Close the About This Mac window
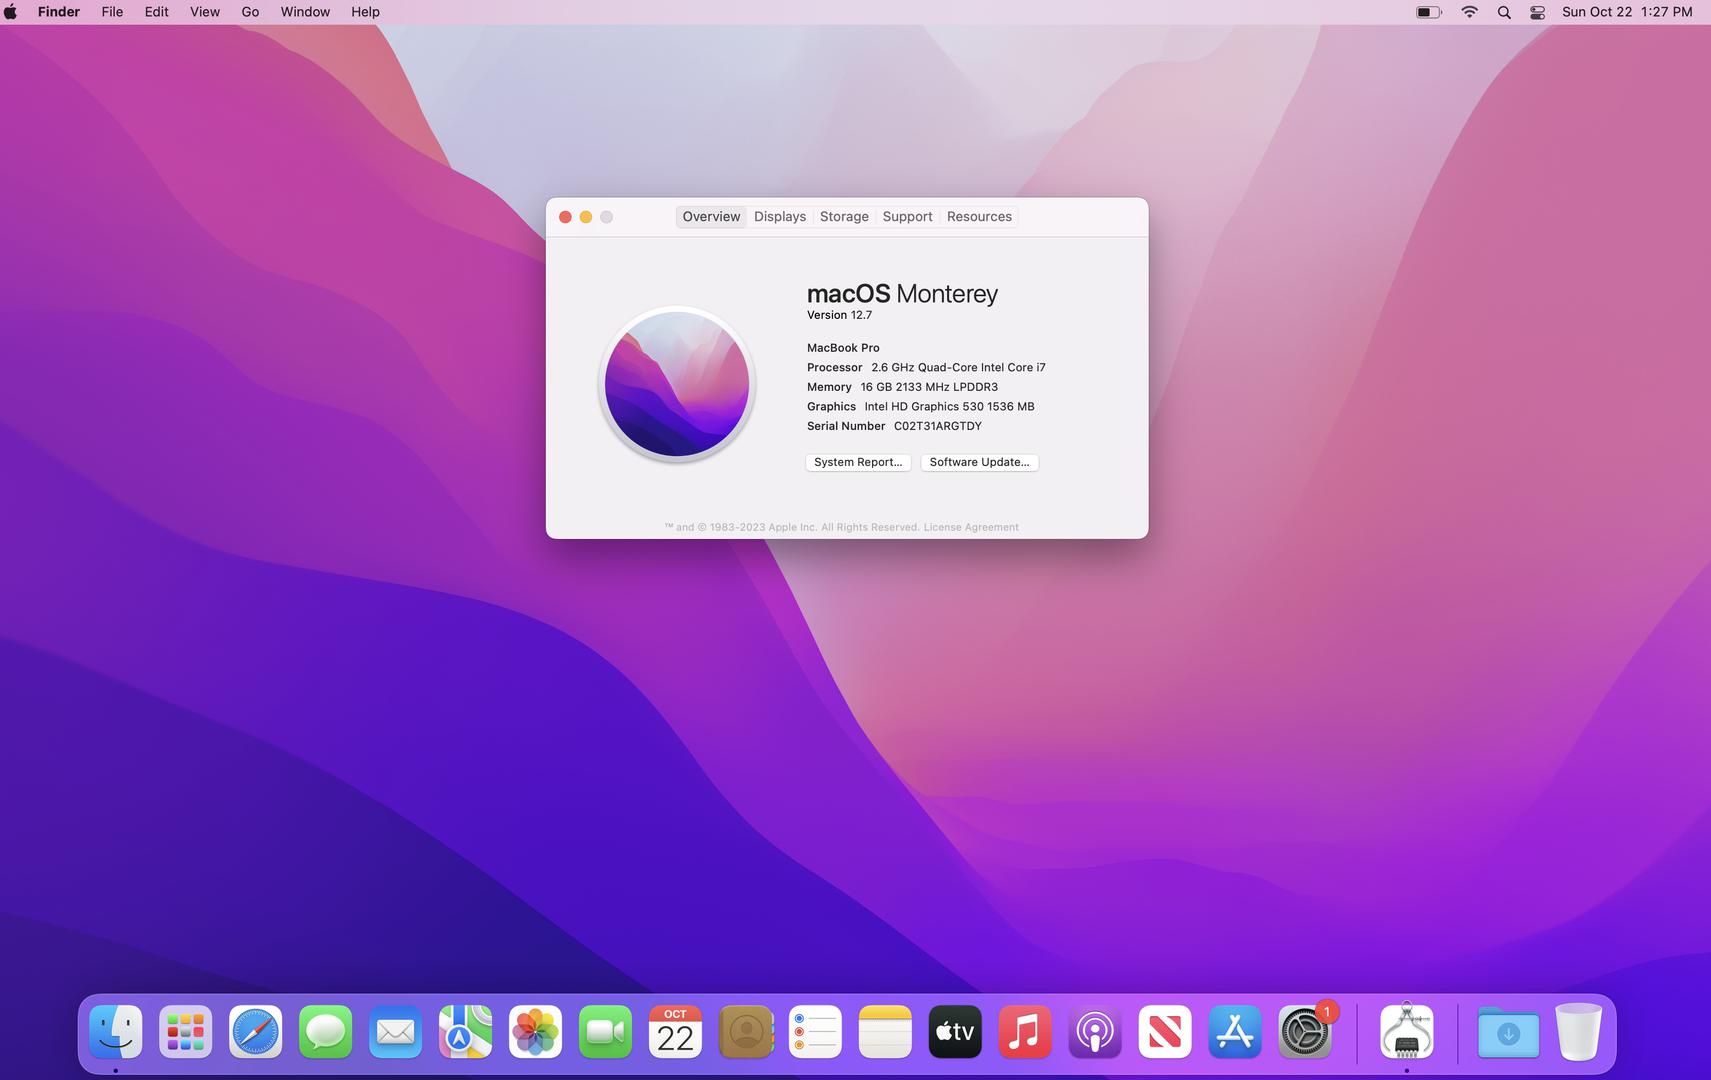This screenshot has height=1080, width=1711. [x=565, y=217]
